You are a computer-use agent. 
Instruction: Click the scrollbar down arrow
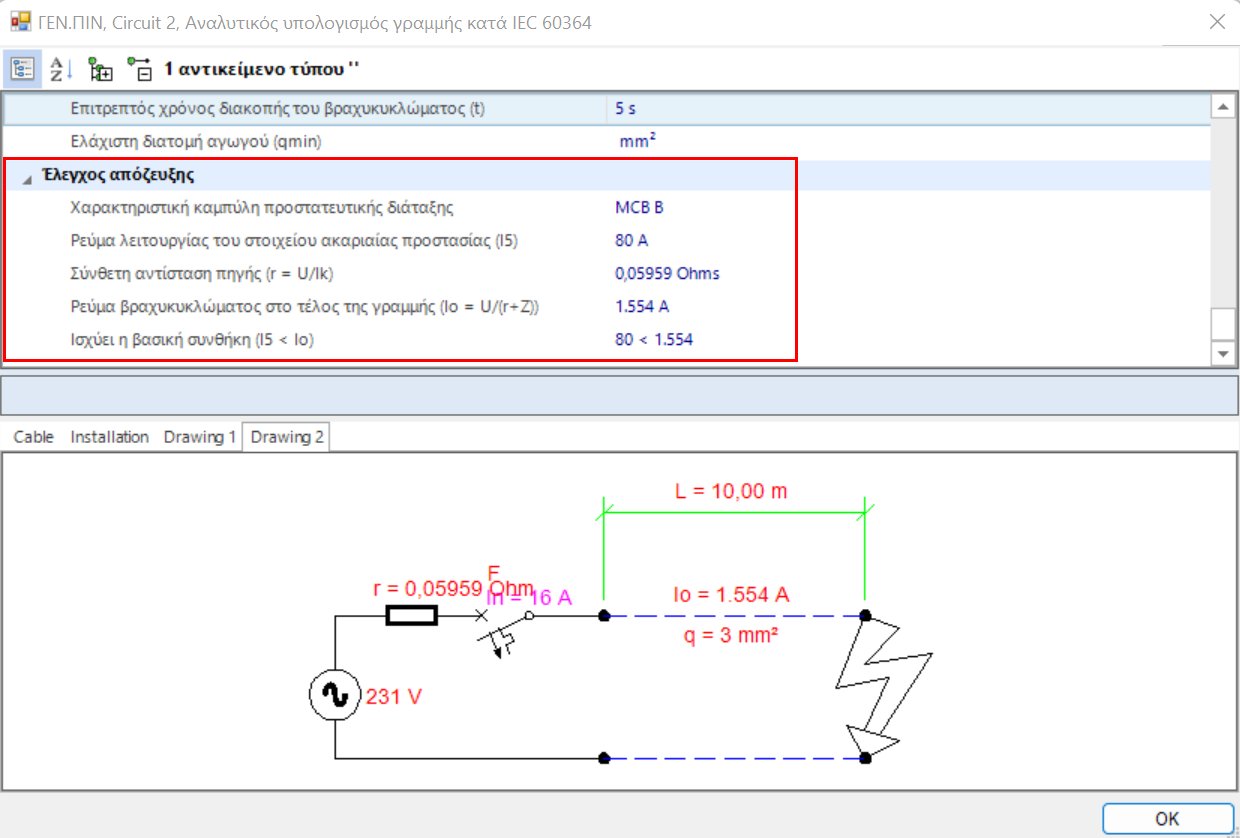1223,353
